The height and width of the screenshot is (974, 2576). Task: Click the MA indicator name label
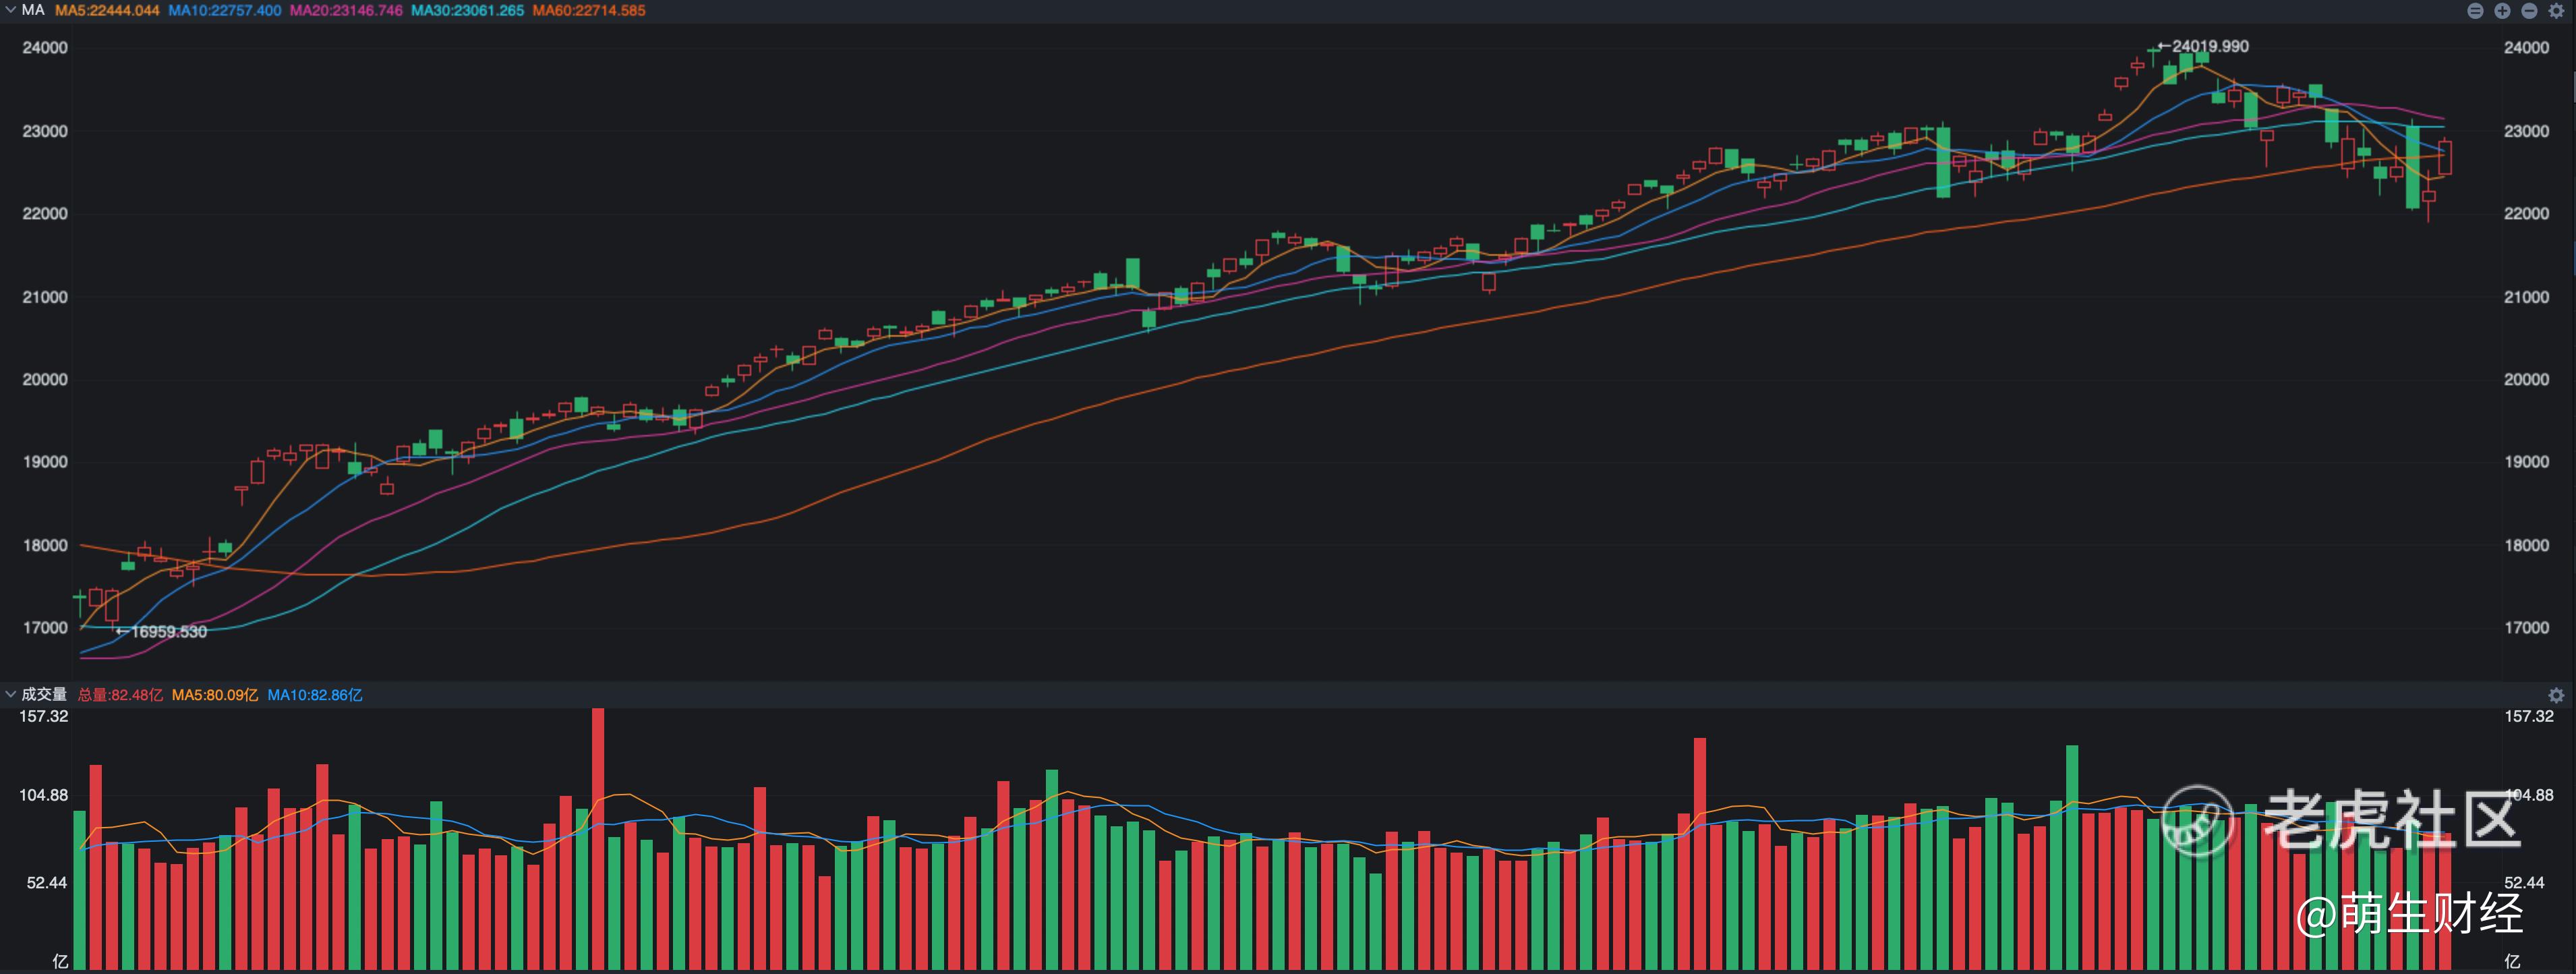click(x=33, y=10)
